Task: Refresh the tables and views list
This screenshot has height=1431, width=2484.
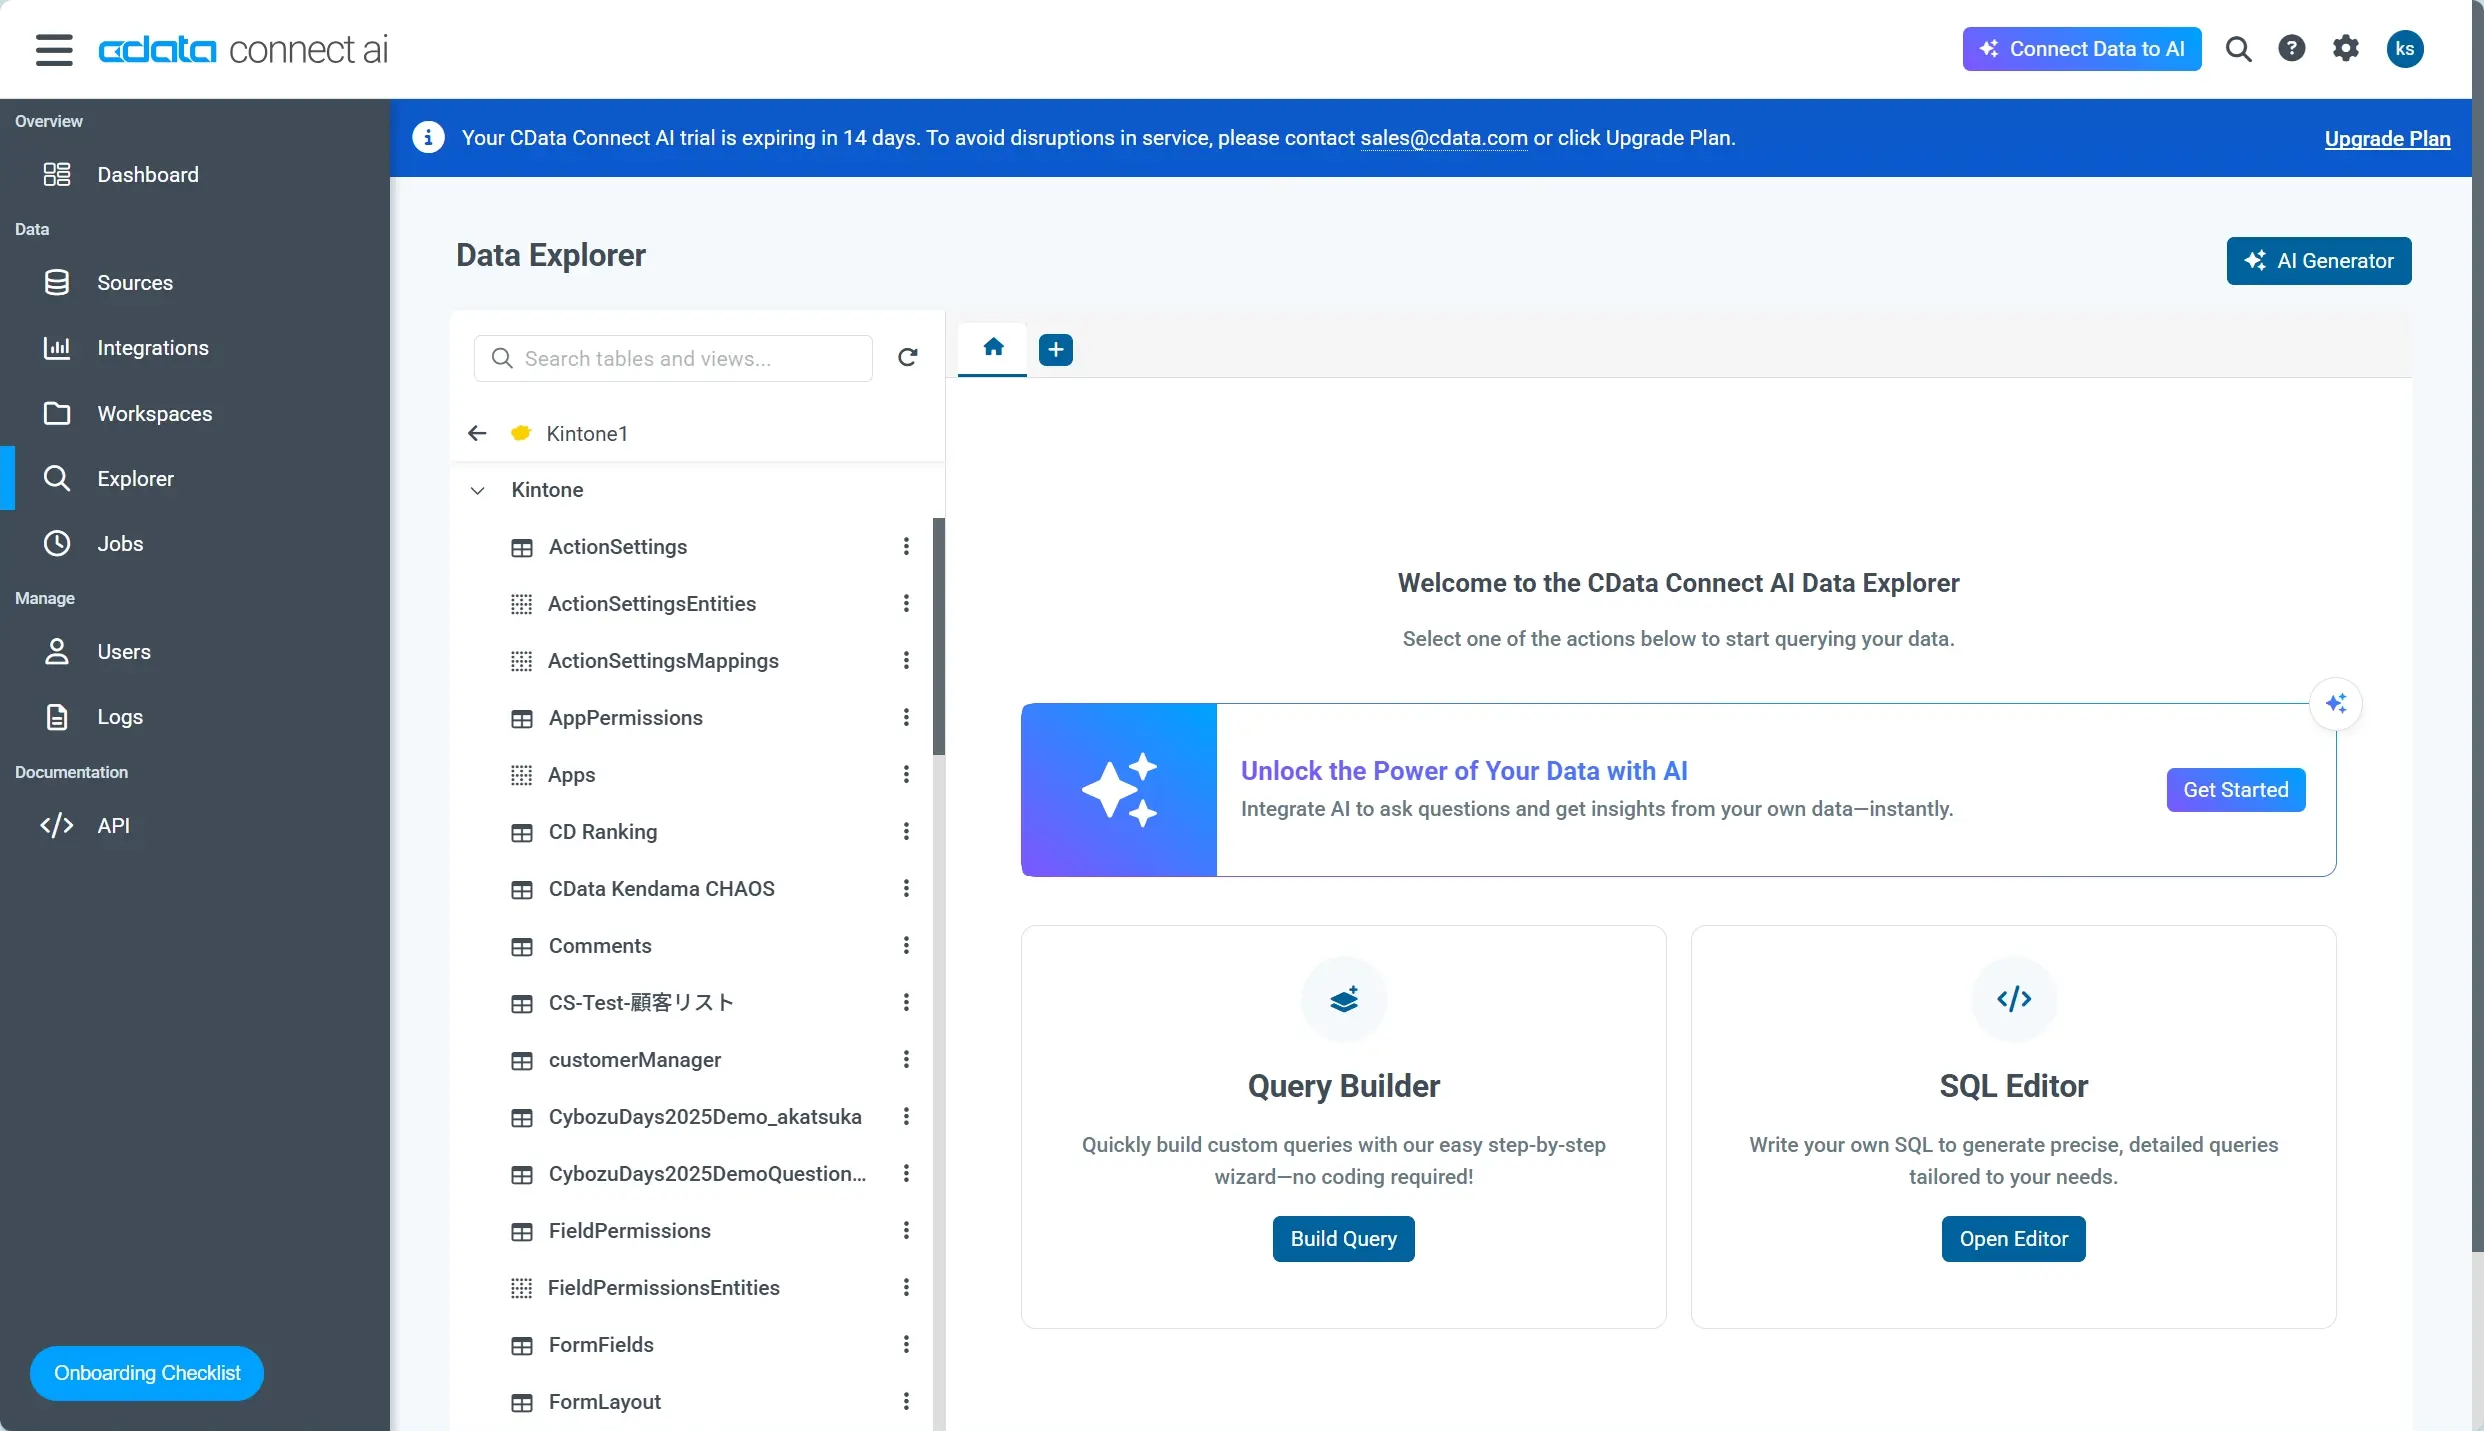Action: [x=907, y=358]
